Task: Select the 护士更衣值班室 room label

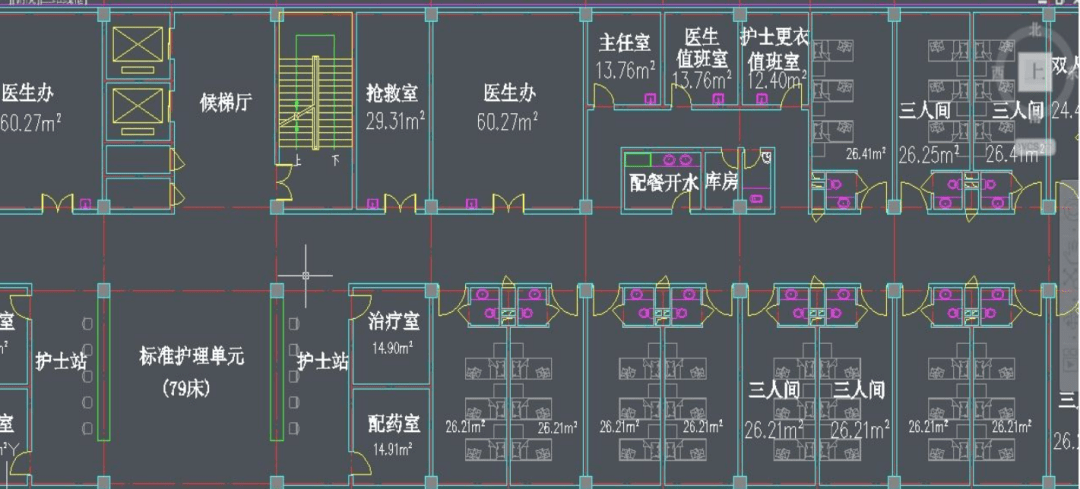Action: (775, 48)
